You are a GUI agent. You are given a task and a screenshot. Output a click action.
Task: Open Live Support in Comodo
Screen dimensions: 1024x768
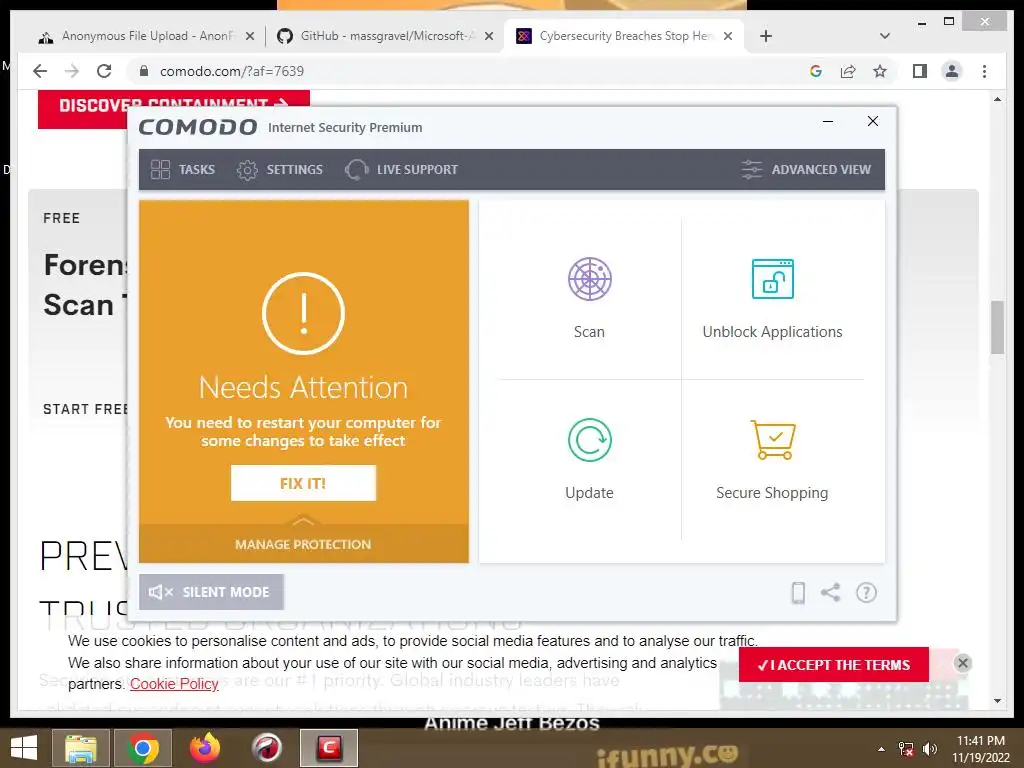pos(402,170)
